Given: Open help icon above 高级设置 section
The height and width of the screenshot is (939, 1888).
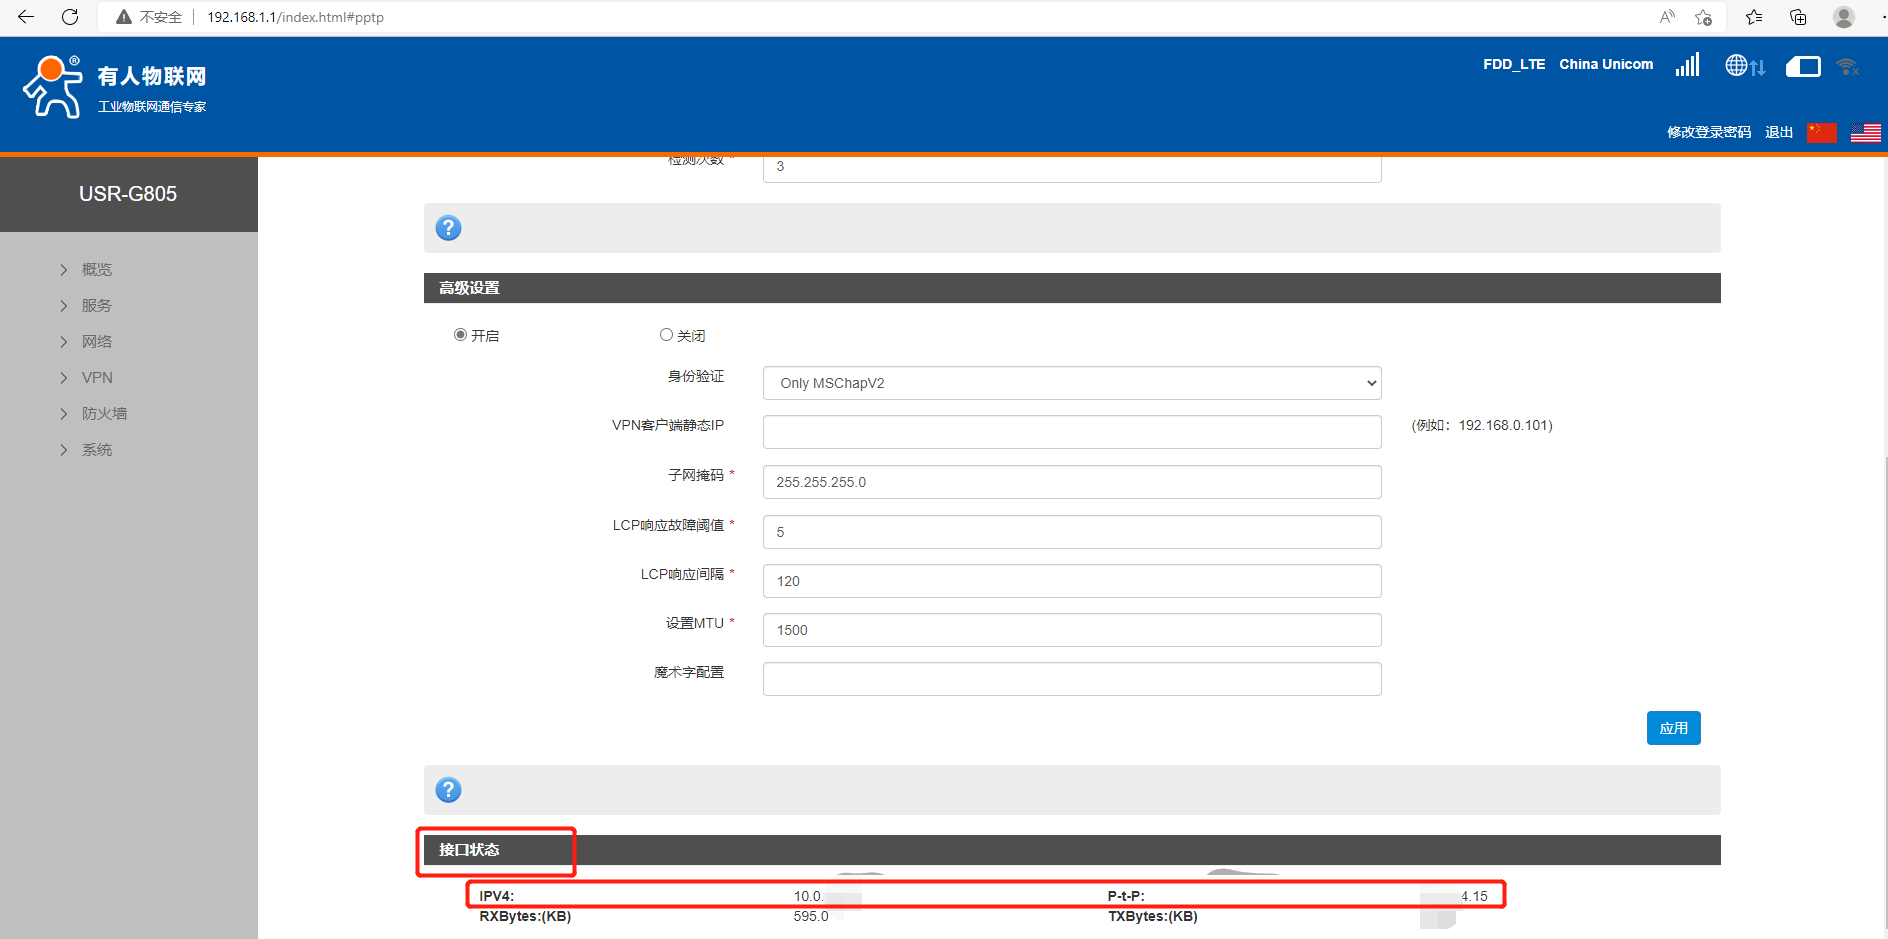Looking at the screenshot, I should tap(449, 228).
